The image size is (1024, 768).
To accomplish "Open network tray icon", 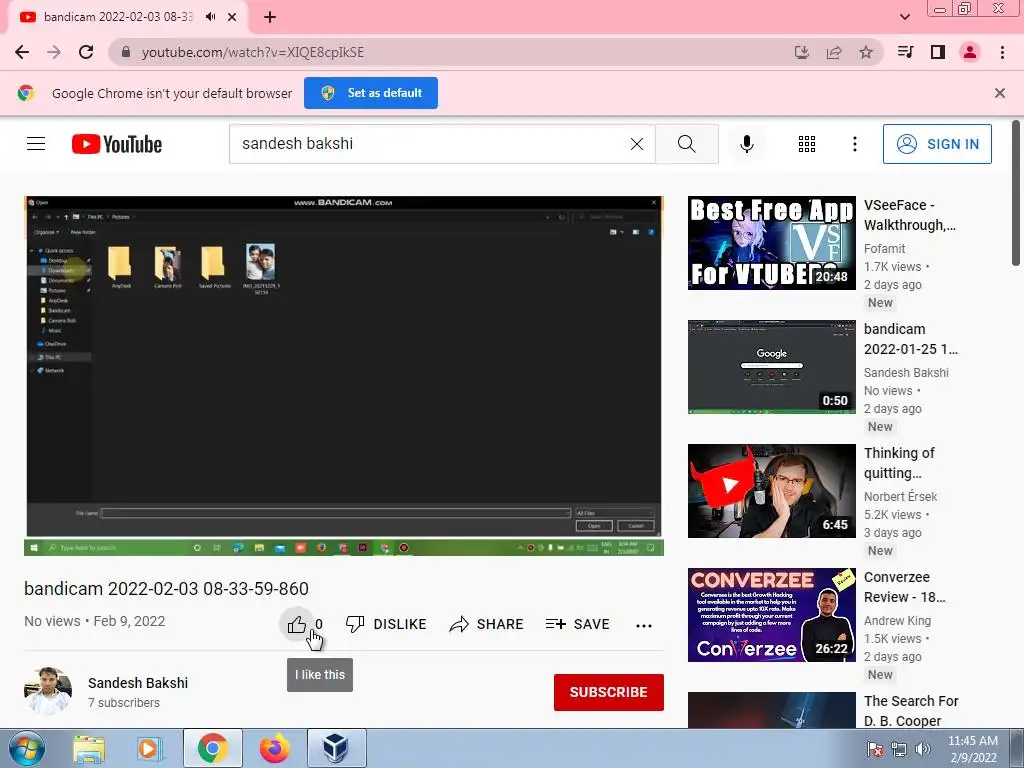I will coord(899,749).
